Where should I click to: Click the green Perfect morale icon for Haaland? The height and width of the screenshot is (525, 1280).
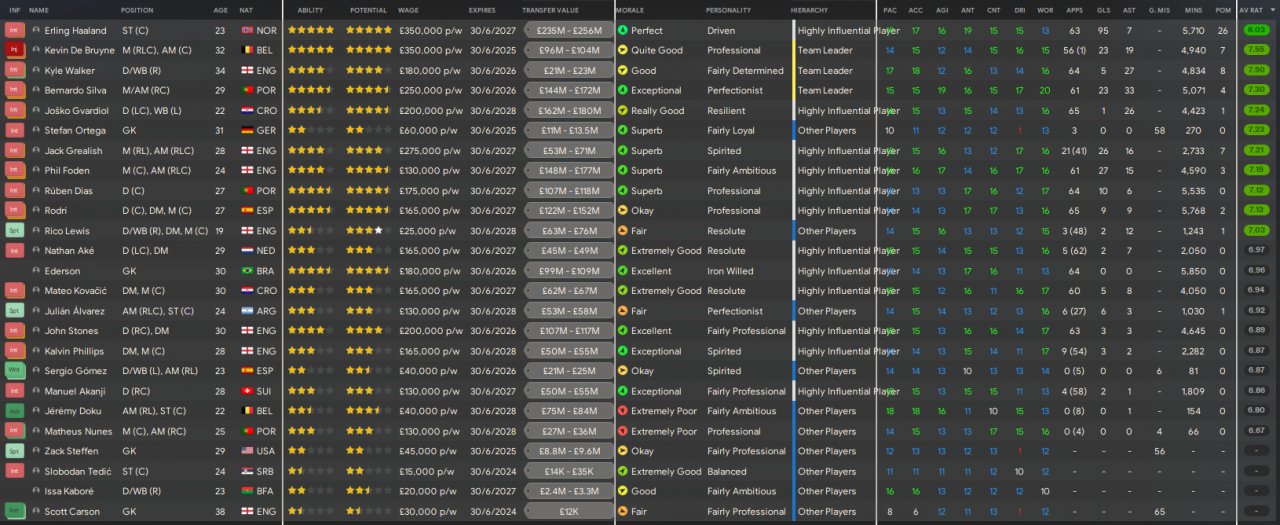pyautogui.click(x=622, y=30)
